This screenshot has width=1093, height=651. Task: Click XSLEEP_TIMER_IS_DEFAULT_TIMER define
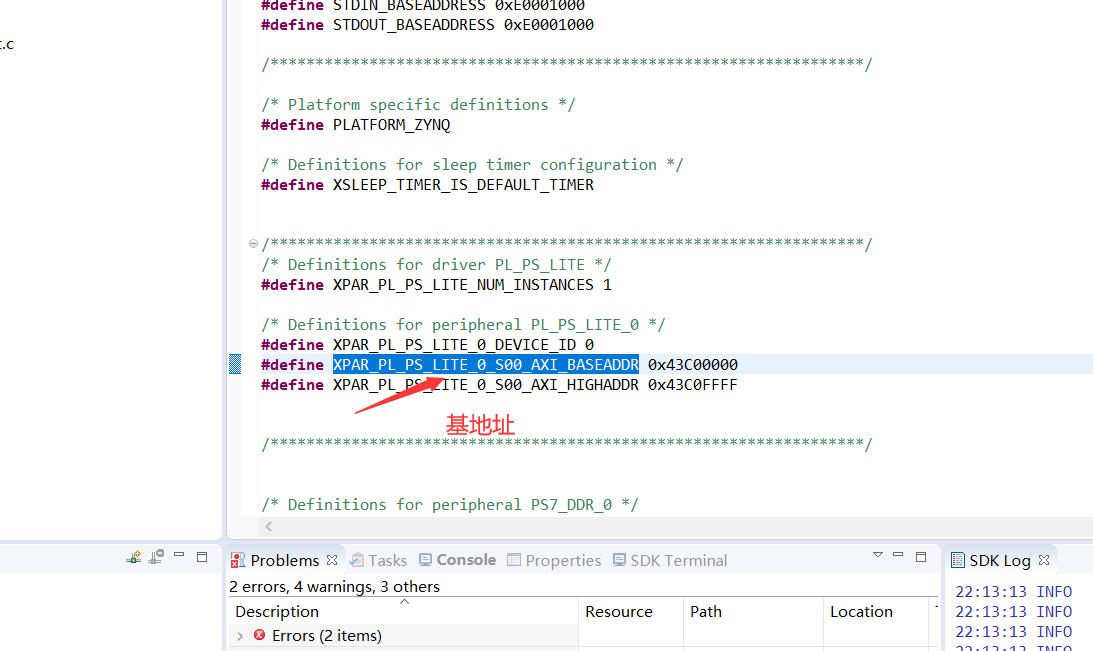coord(463,185)
